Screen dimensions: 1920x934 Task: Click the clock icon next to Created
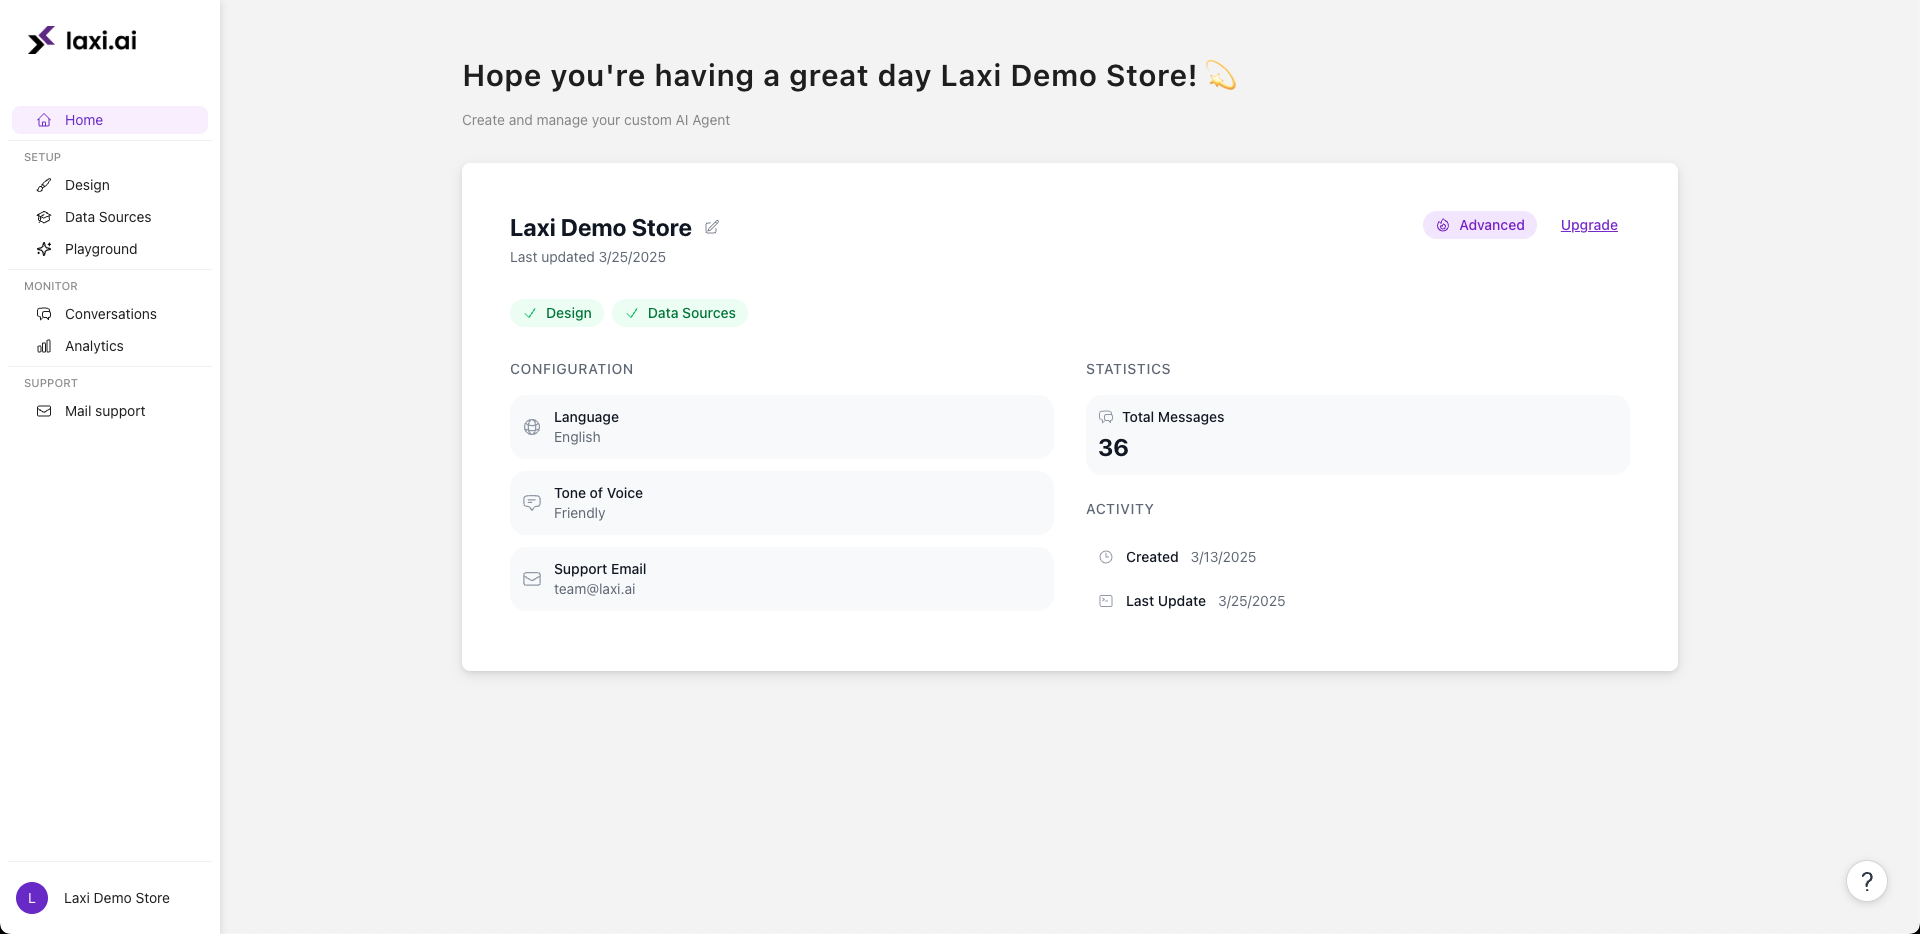click(x=1106, y=557)
